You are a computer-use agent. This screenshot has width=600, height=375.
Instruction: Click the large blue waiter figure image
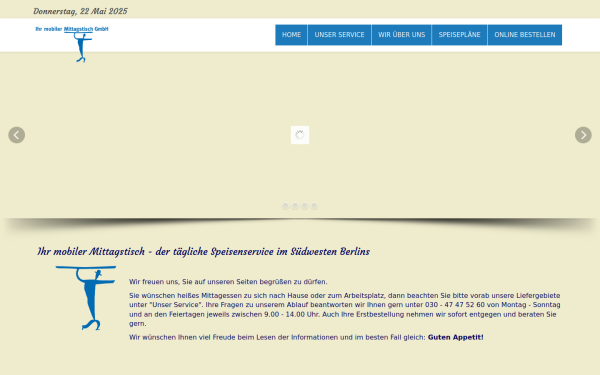coord(86,298)
